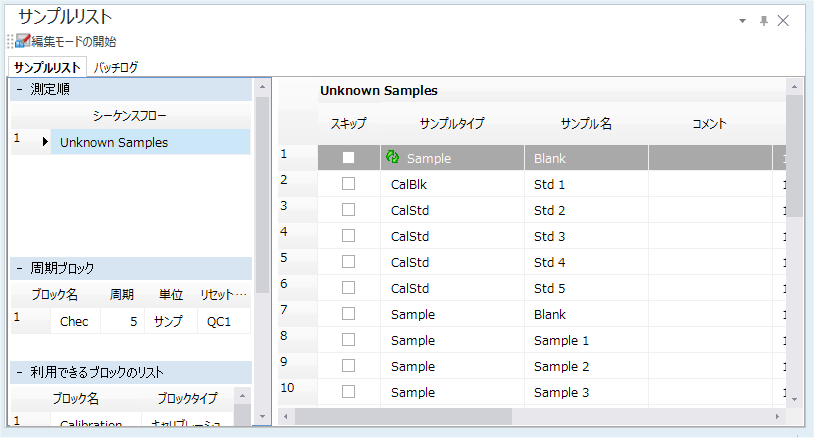Select the Std 5 sample name cell

[586, 288]
